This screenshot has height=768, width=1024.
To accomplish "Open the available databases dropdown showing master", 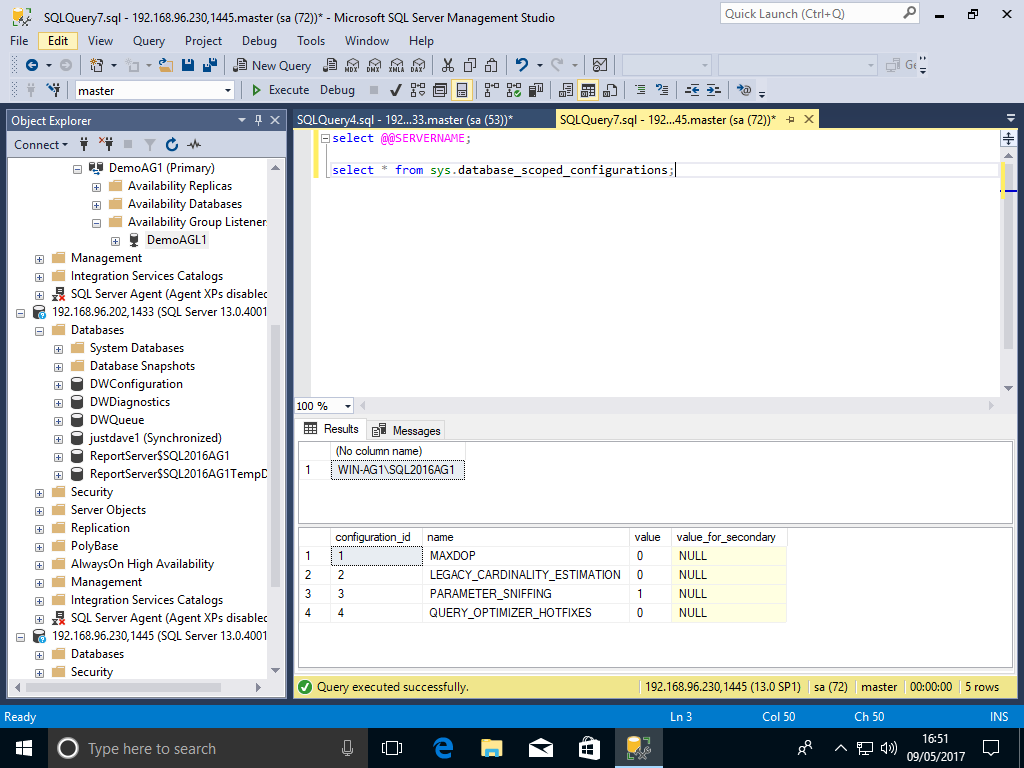I will [228, 90].
